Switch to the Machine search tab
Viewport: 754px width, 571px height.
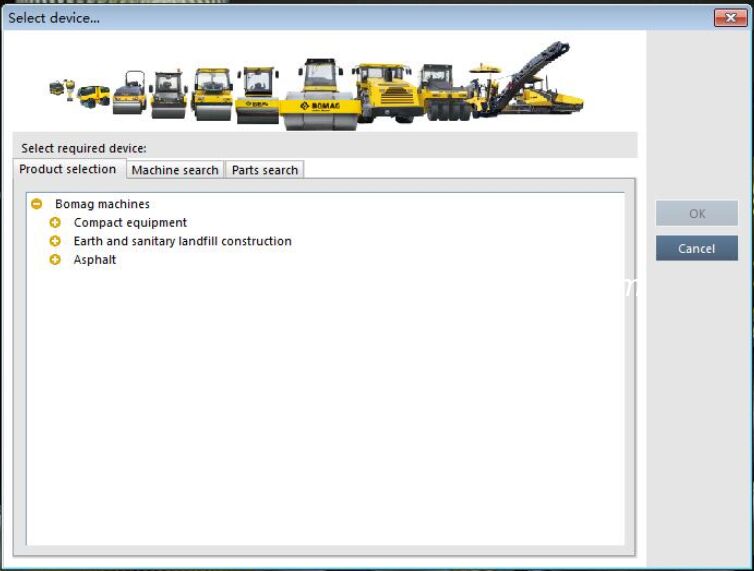pyautogui.click(x=175, y=170)
